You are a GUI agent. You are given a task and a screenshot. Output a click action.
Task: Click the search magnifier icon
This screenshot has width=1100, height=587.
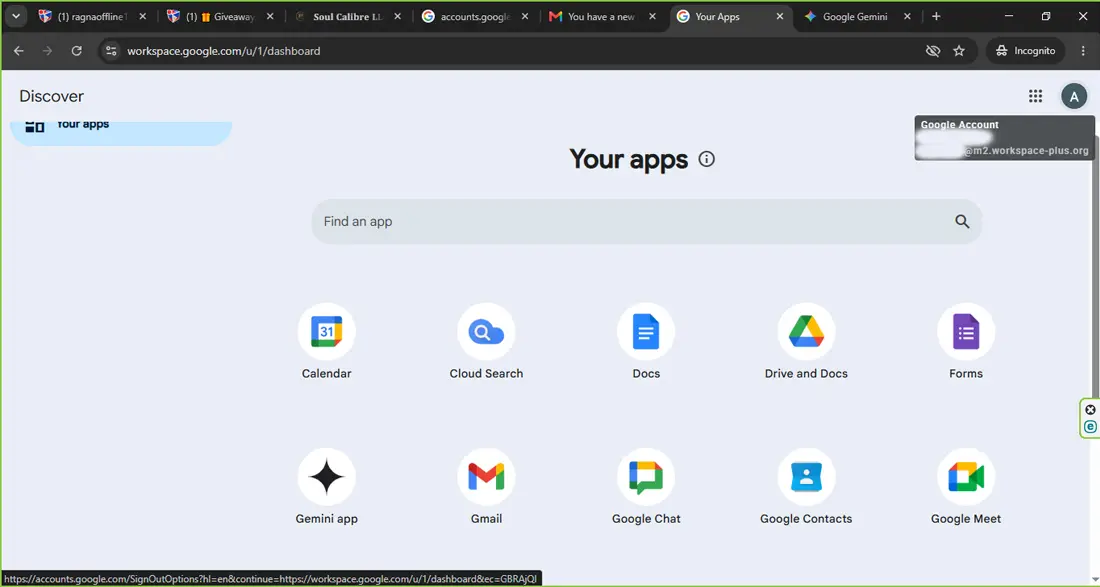click(962, 222)
